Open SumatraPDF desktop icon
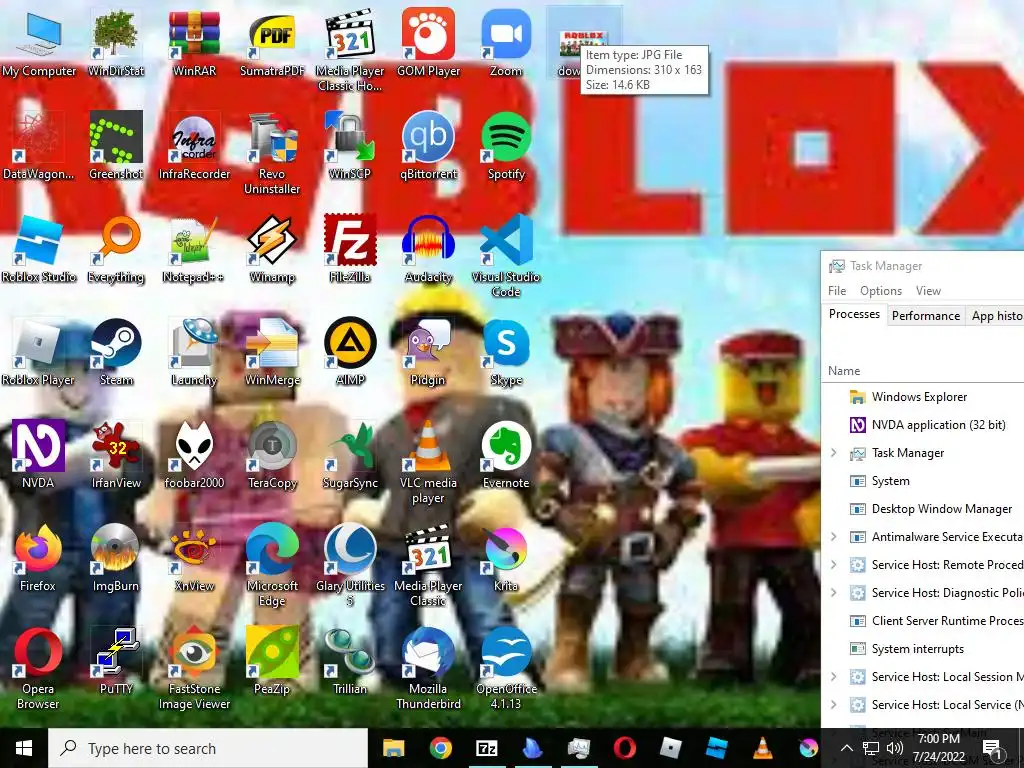1024x768 pixels. pyautogui.click(x=272, y=43)
